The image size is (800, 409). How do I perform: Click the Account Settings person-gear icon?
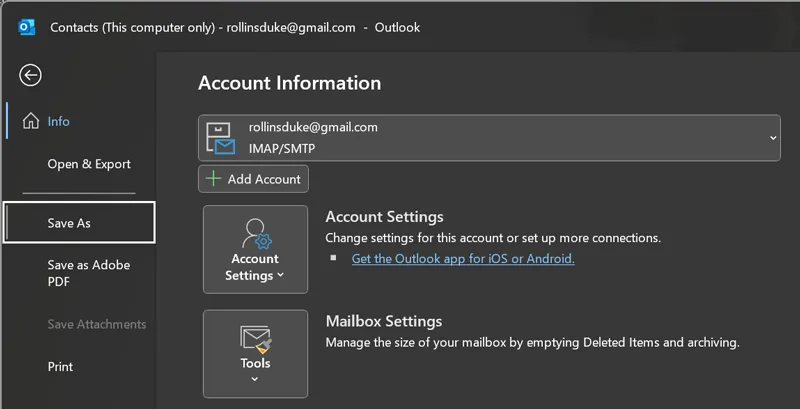pyautogui.click(x=255, y=233)
